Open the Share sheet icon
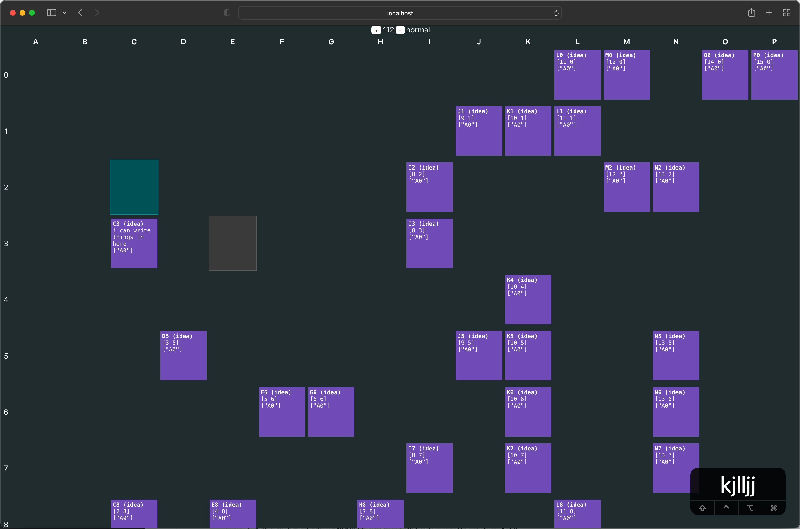Image resolution: width=800 pixels, height=529 pixels. pyautogui.click(x=751, y=13)
